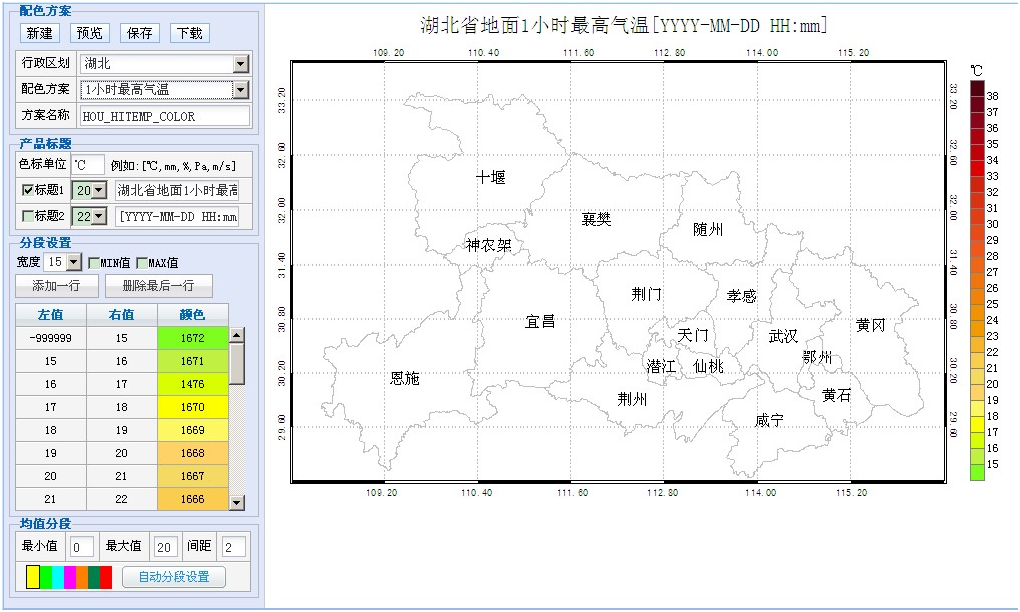Toggle the MIN值 checkbox
1020x612 pixels.
pyautogui.click(x=94, y=263)
